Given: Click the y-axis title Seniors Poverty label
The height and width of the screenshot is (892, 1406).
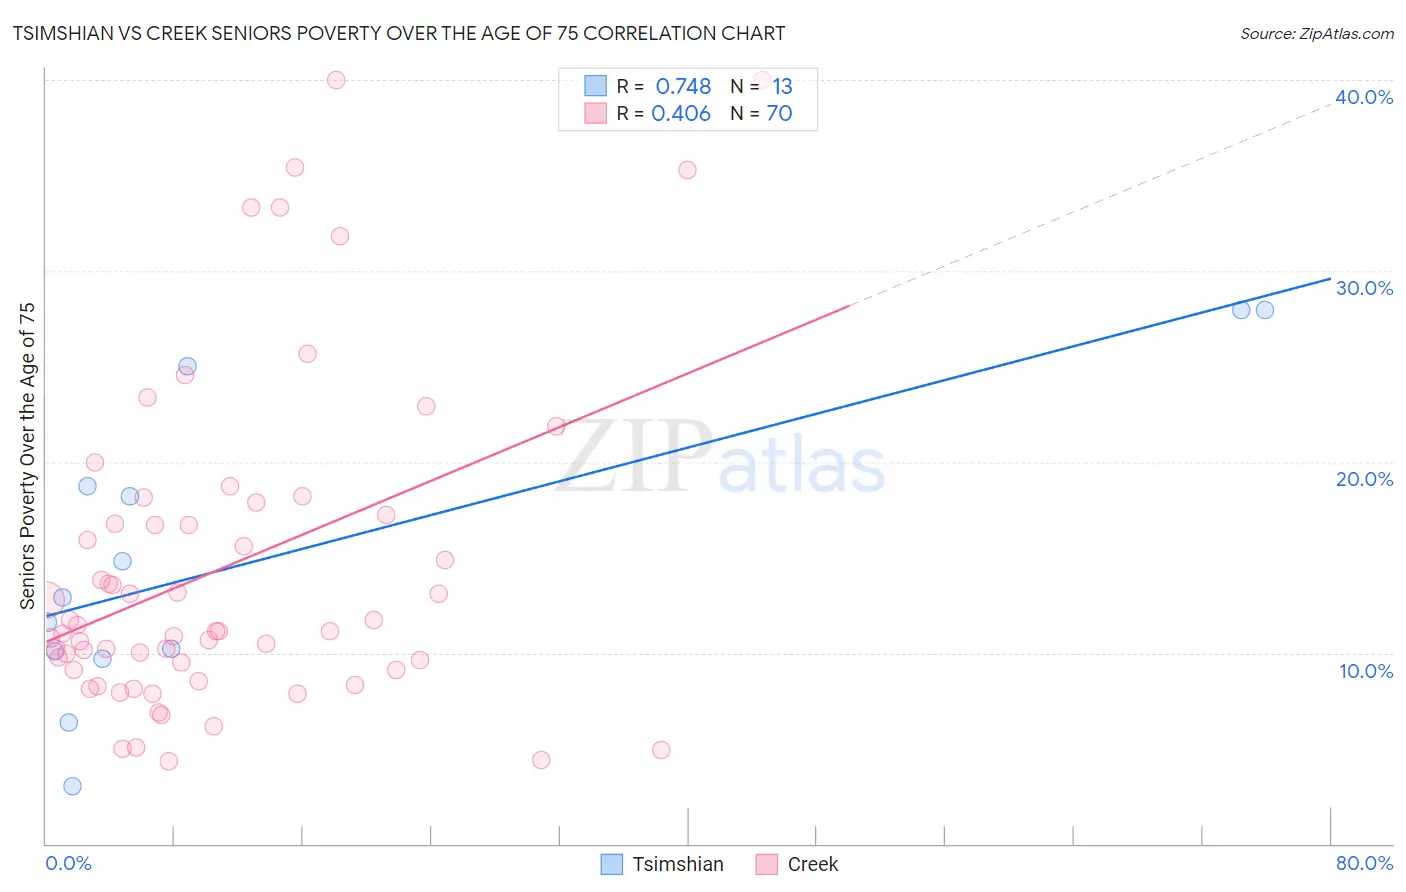Looking at the screenshot, I should point(27,455).
